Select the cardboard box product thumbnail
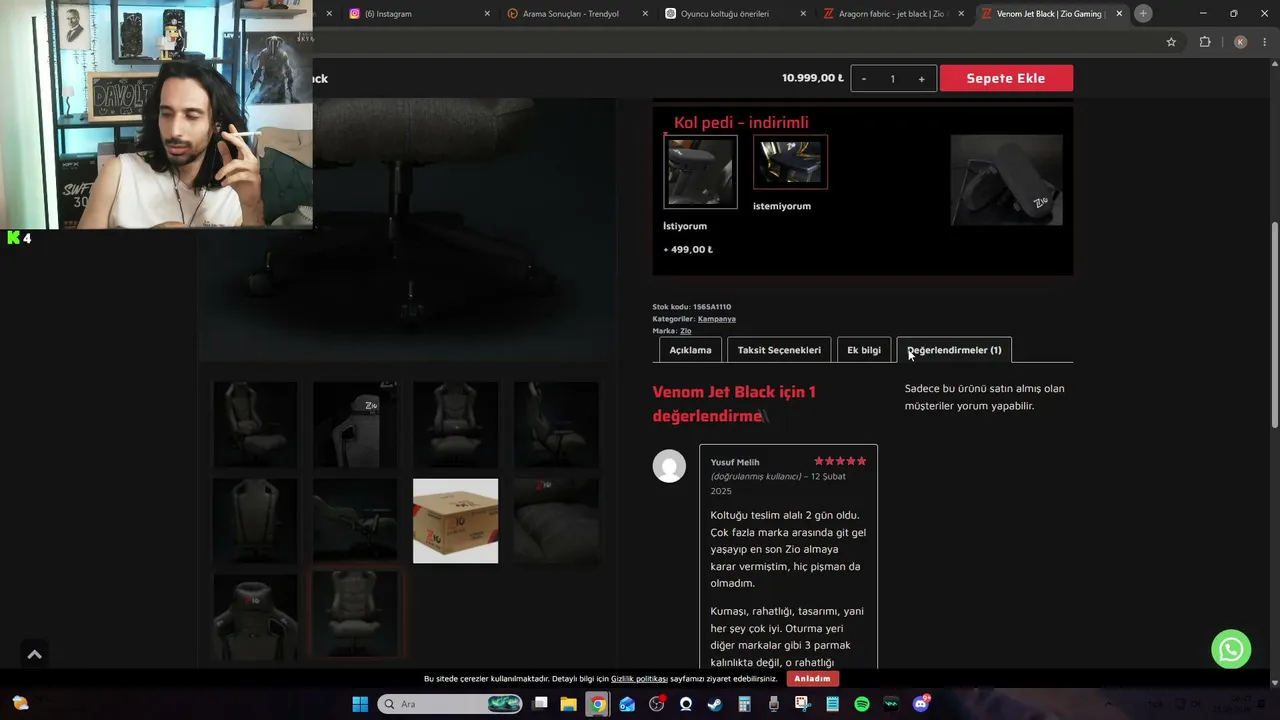 (455, 521)
